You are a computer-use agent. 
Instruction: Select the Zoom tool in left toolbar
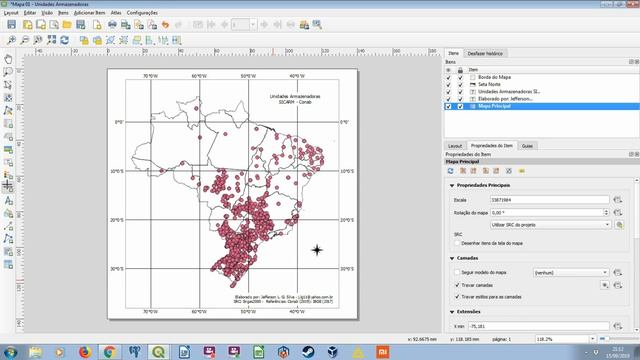click(x=8, y=72)
